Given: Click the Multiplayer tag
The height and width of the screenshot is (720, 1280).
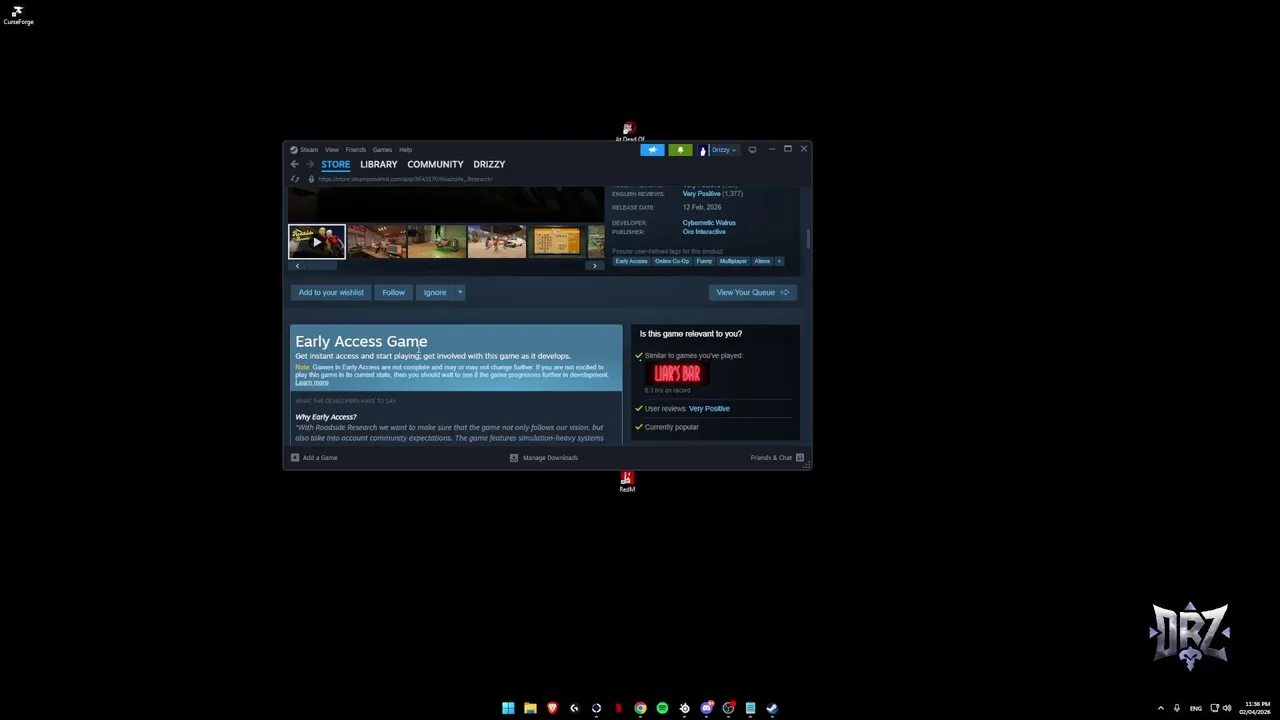Looking at the screenshot, I should tap(733, 261).
